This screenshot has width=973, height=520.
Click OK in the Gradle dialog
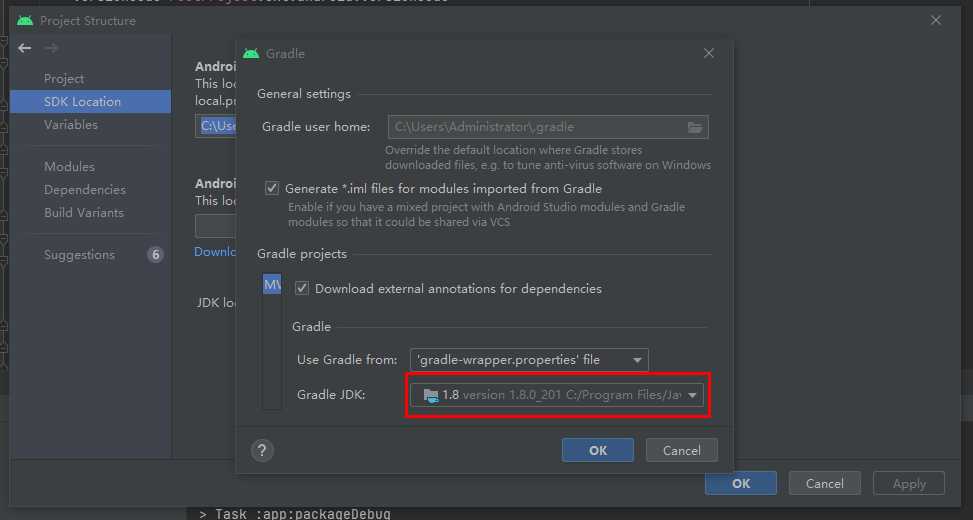[x=598, y=451]
